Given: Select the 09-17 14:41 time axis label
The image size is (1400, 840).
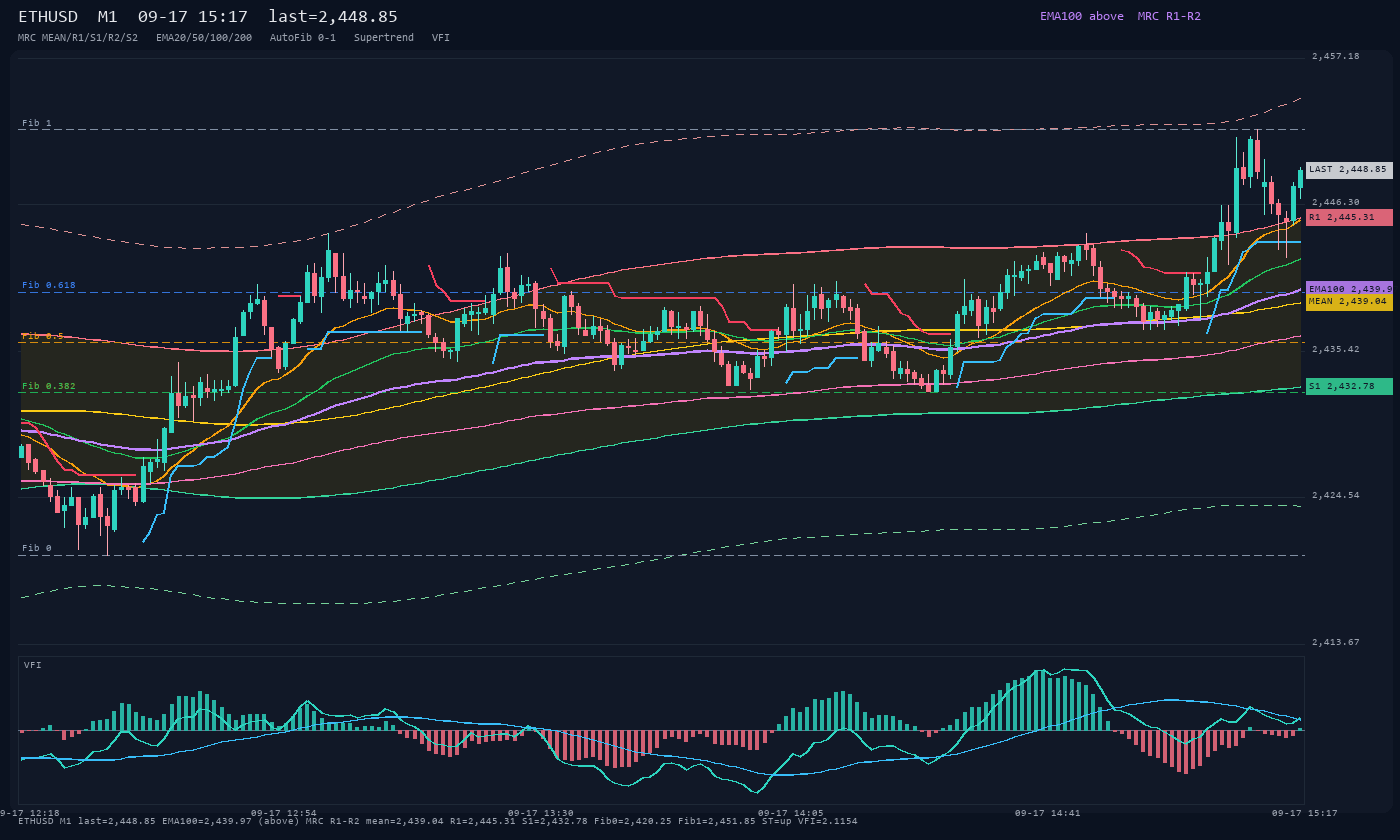Looking at the screenshot, I should (x=1048, y=813).
